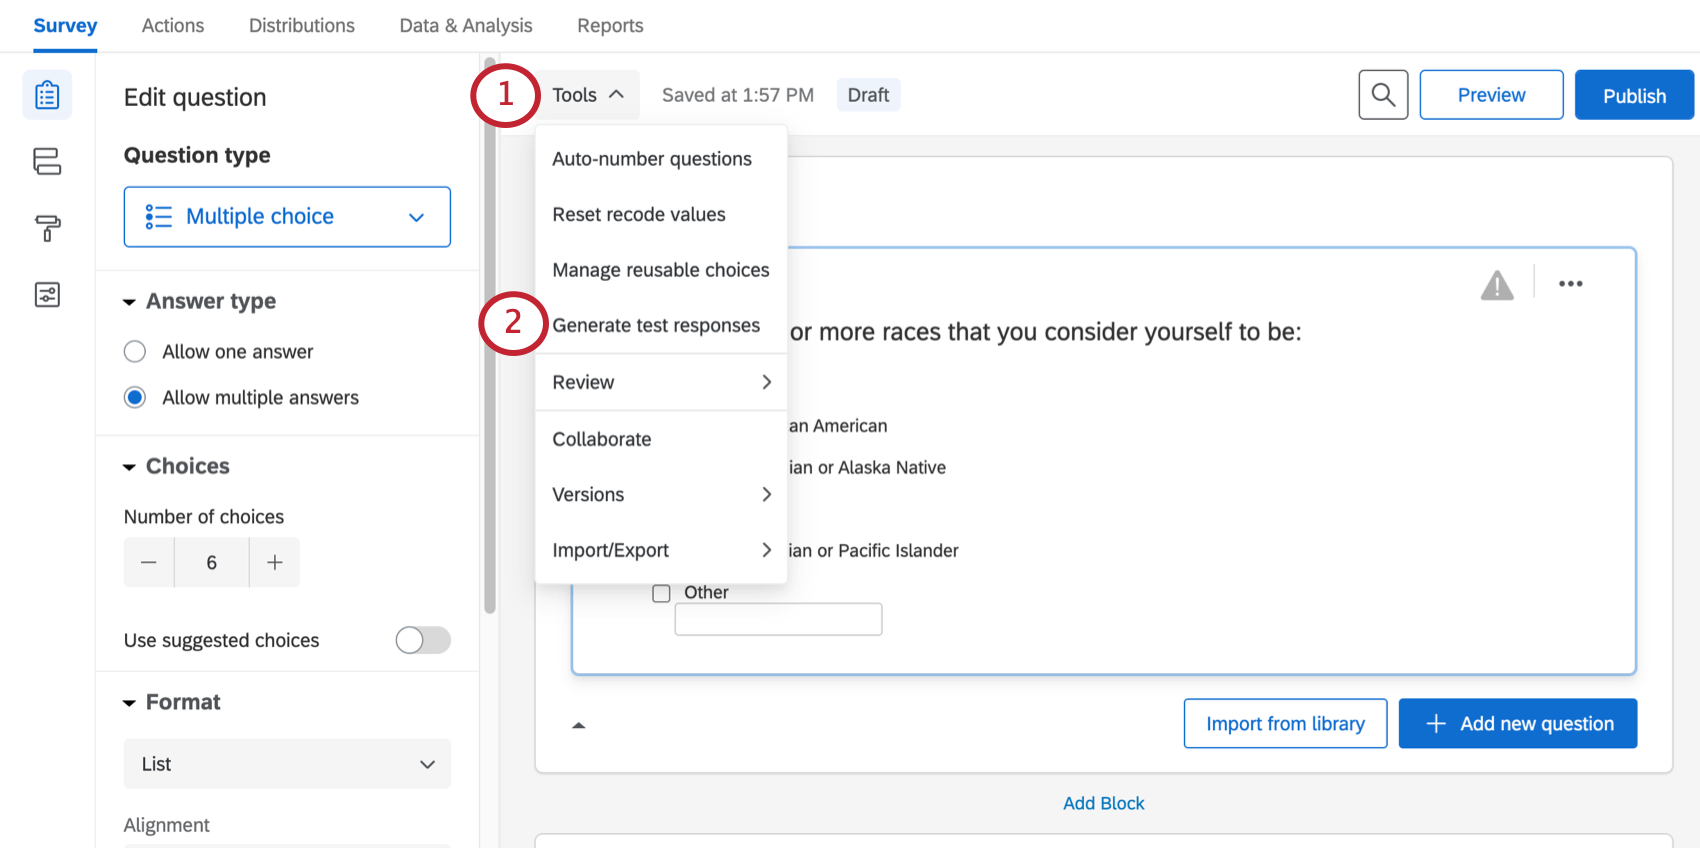Open the look and feel paint roller icon

47,228
